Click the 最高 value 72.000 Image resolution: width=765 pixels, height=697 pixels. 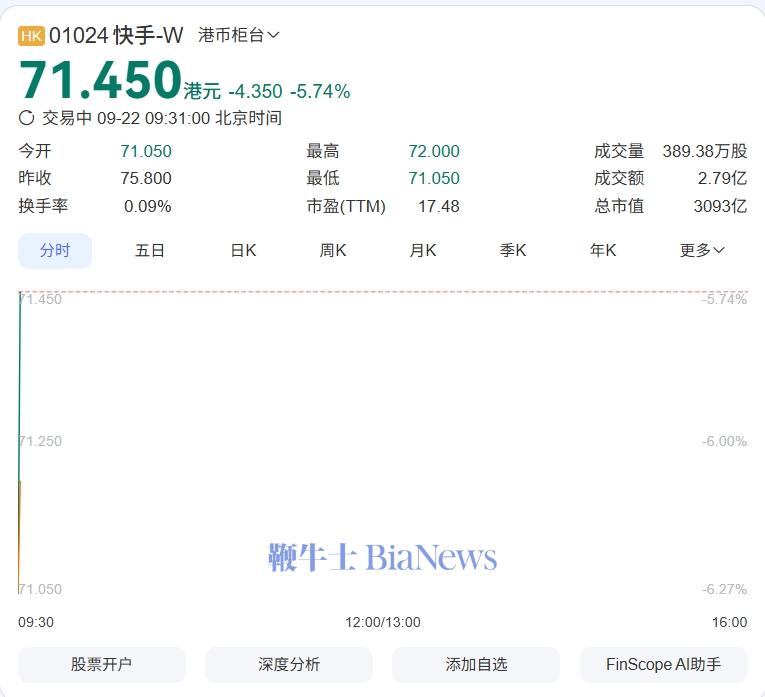(x=434, y=151)
